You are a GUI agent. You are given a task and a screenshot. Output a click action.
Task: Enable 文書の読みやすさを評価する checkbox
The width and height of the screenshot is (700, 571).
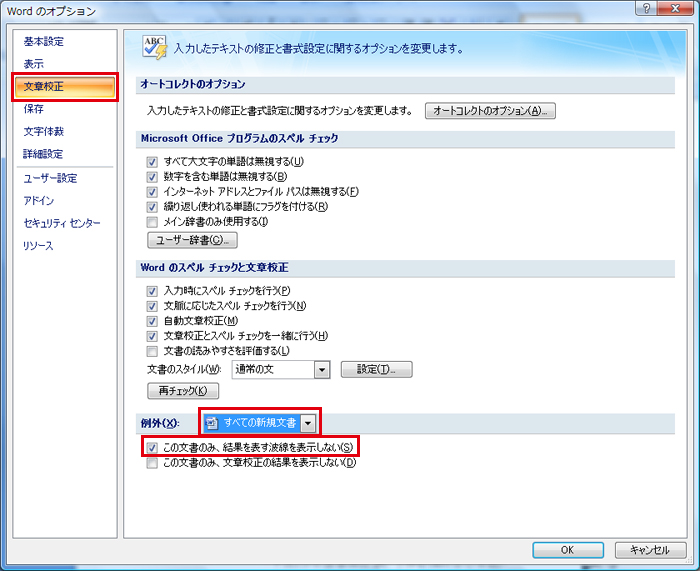[x=152, y=351]
